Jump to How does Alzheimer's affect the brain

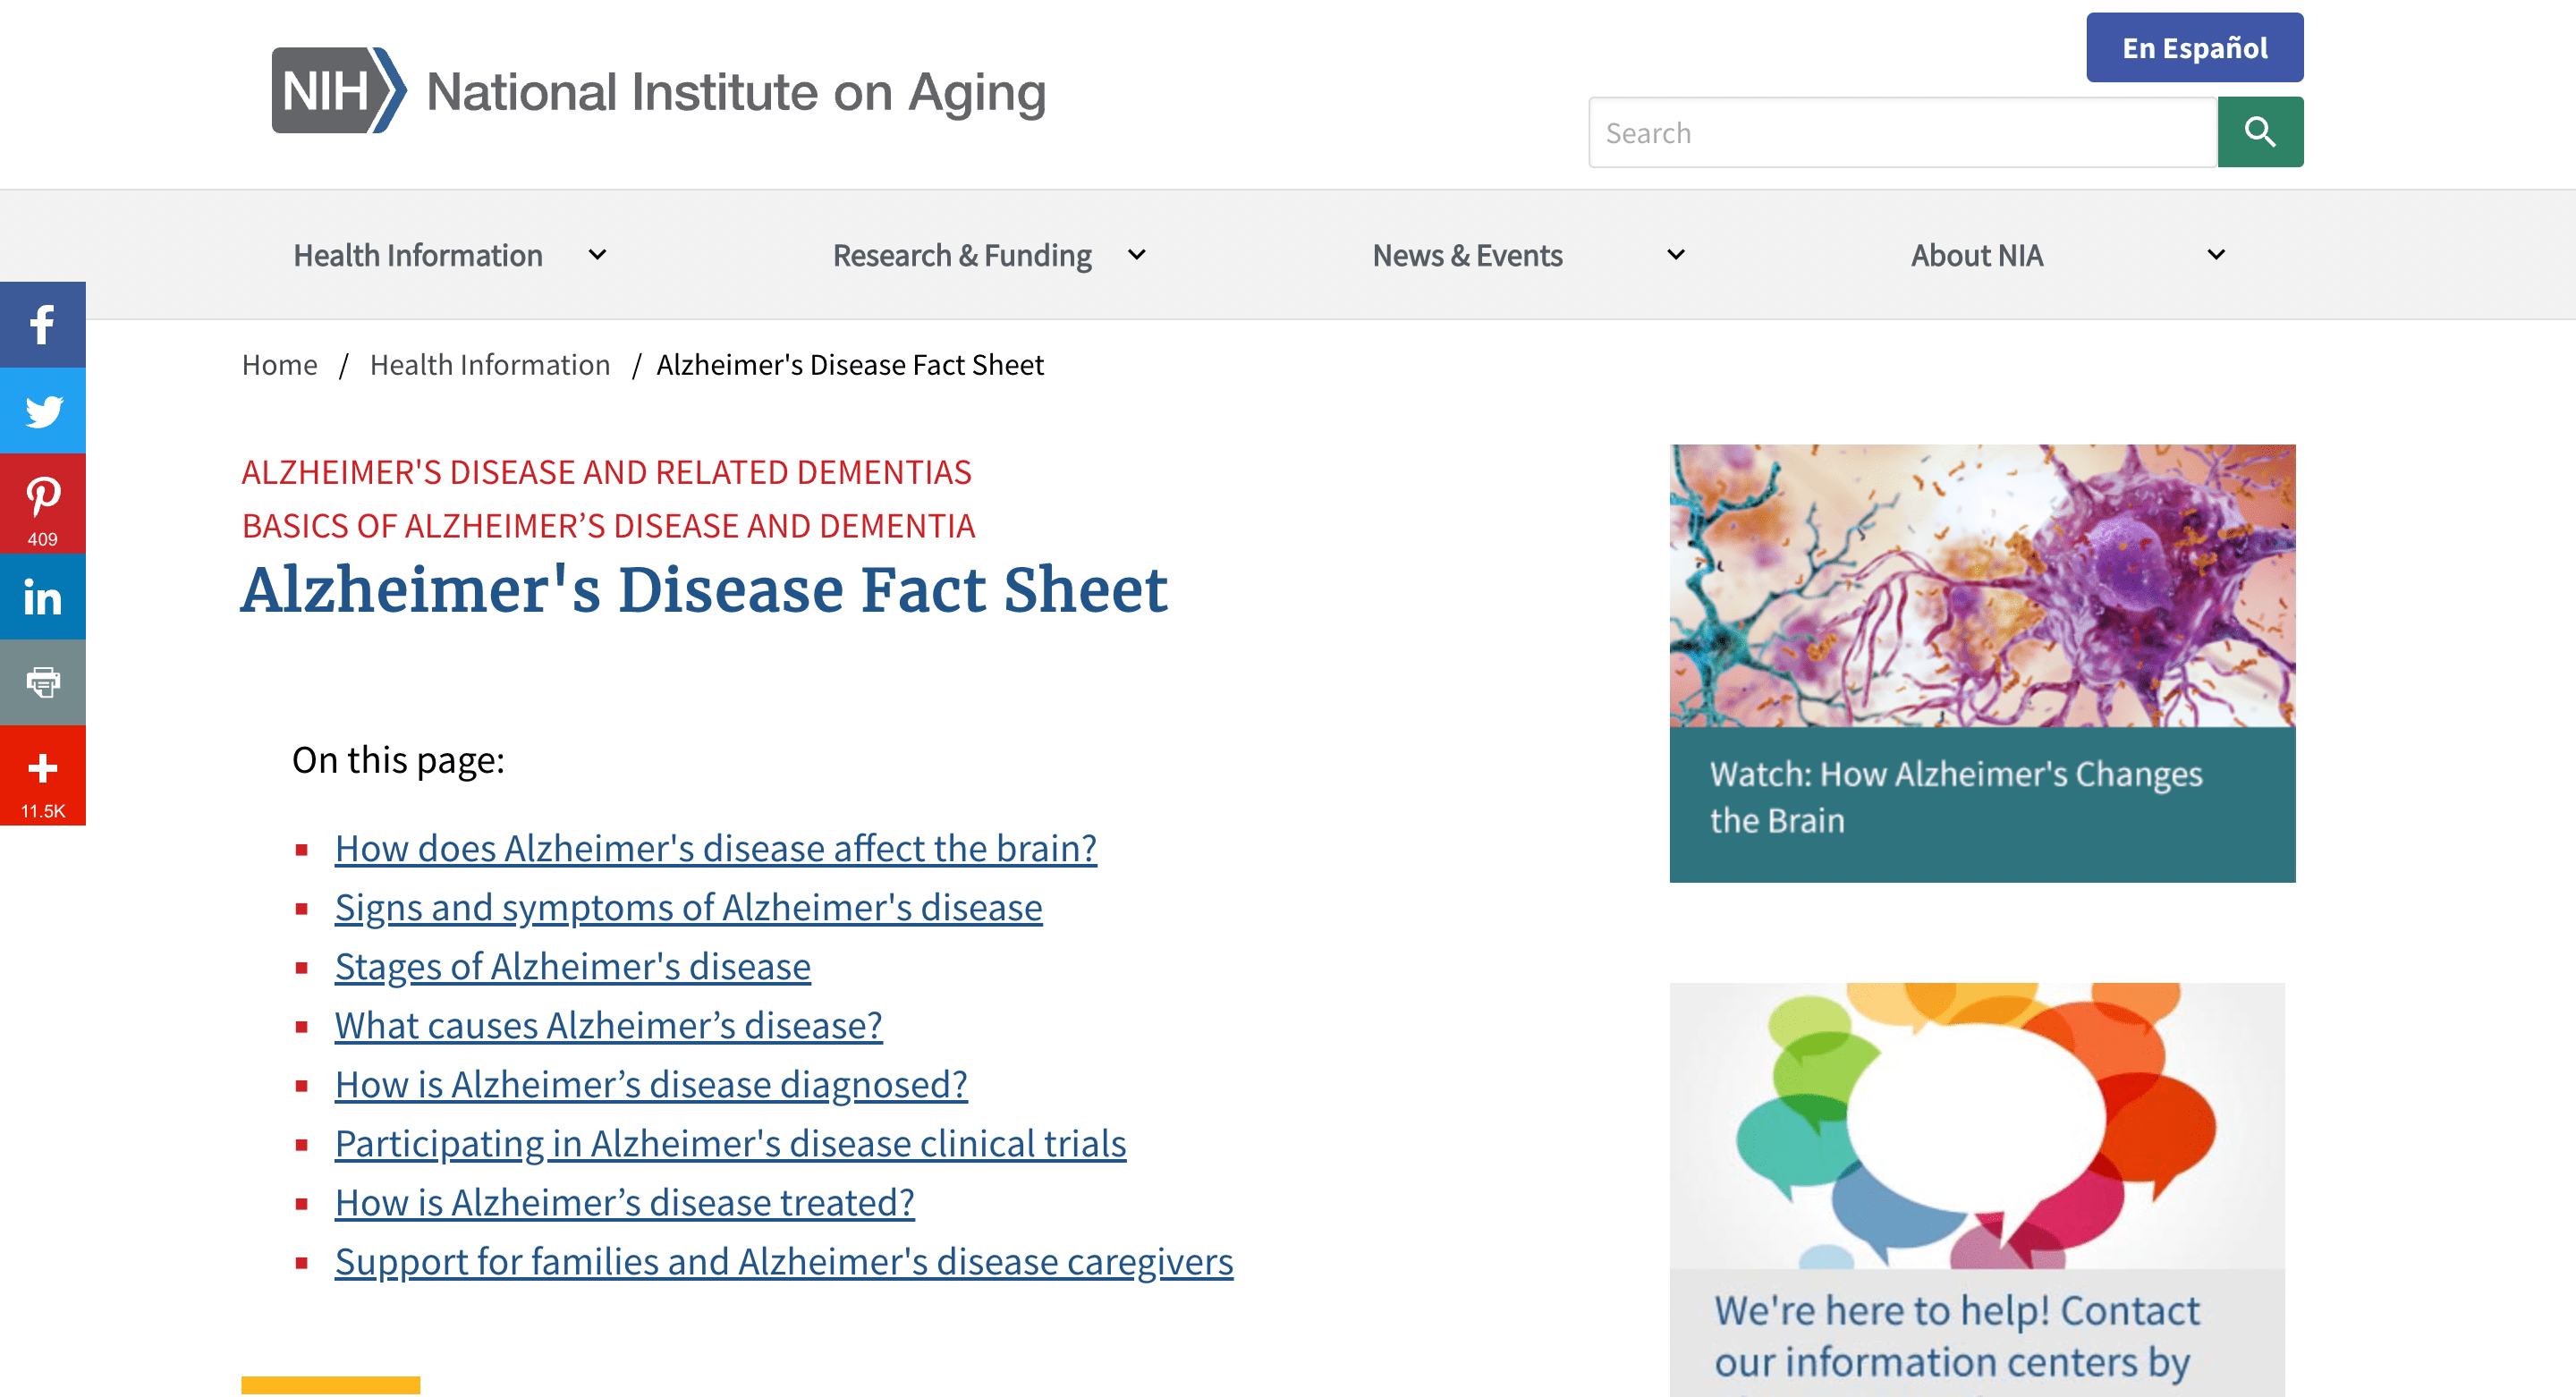(x=716, y=848)
